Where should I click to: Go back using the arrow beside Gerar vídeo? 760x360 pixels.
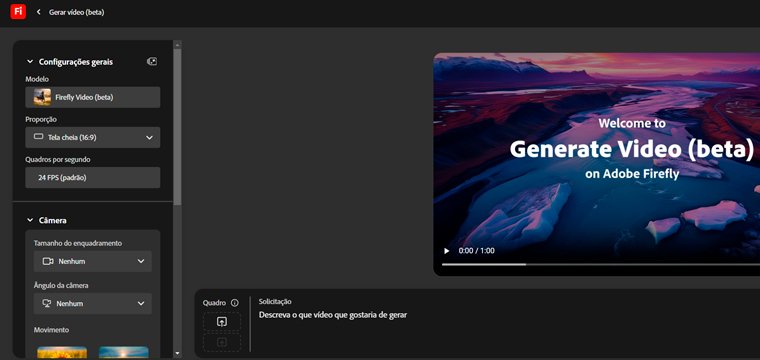point(39,12)
